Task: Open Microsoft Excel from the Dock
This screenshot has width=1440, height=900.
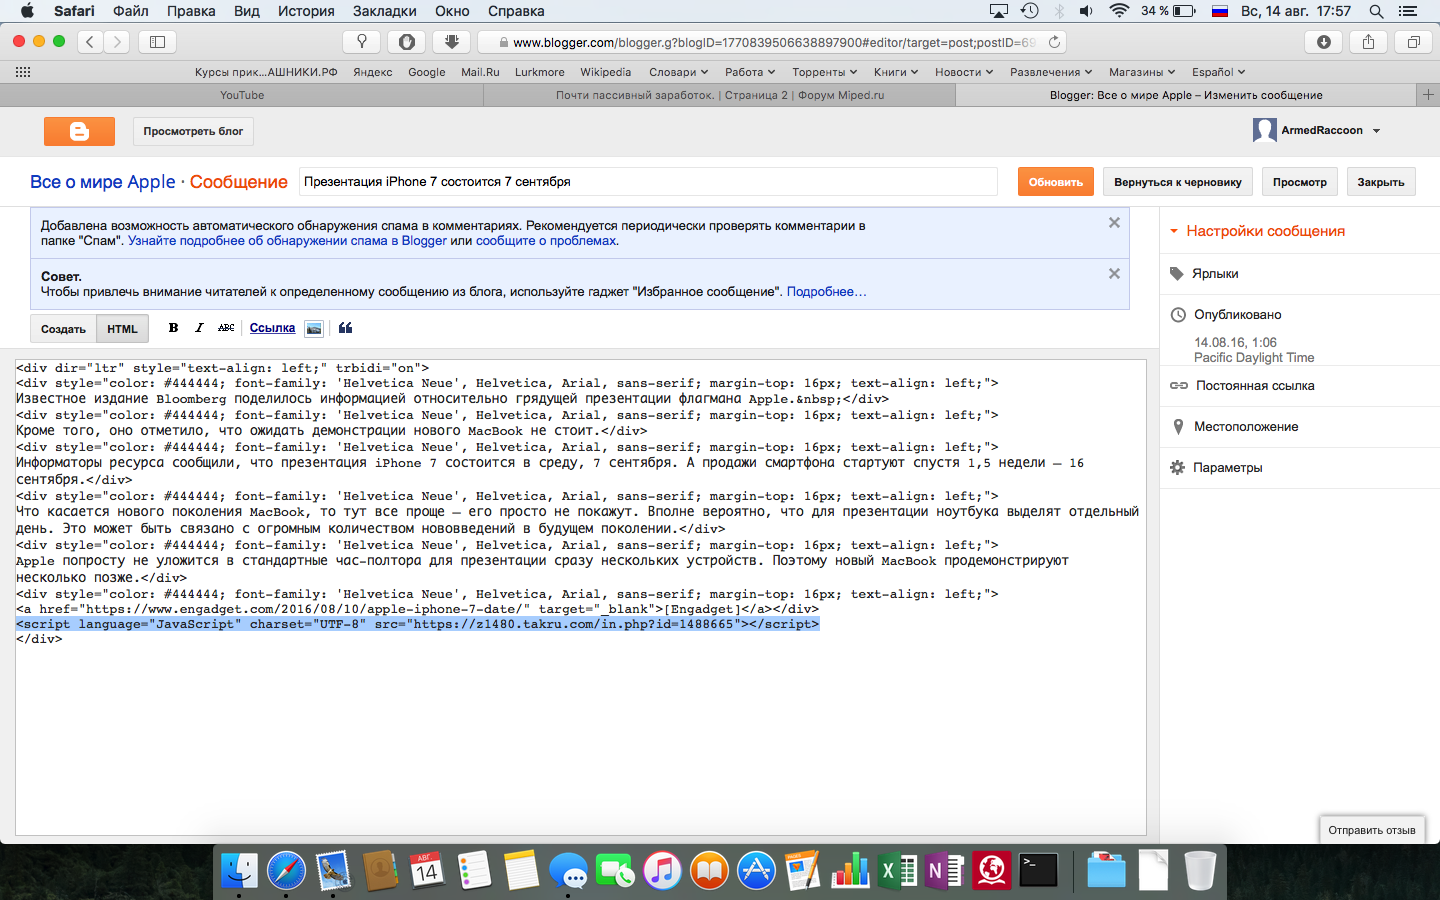Action: (897, 870)
